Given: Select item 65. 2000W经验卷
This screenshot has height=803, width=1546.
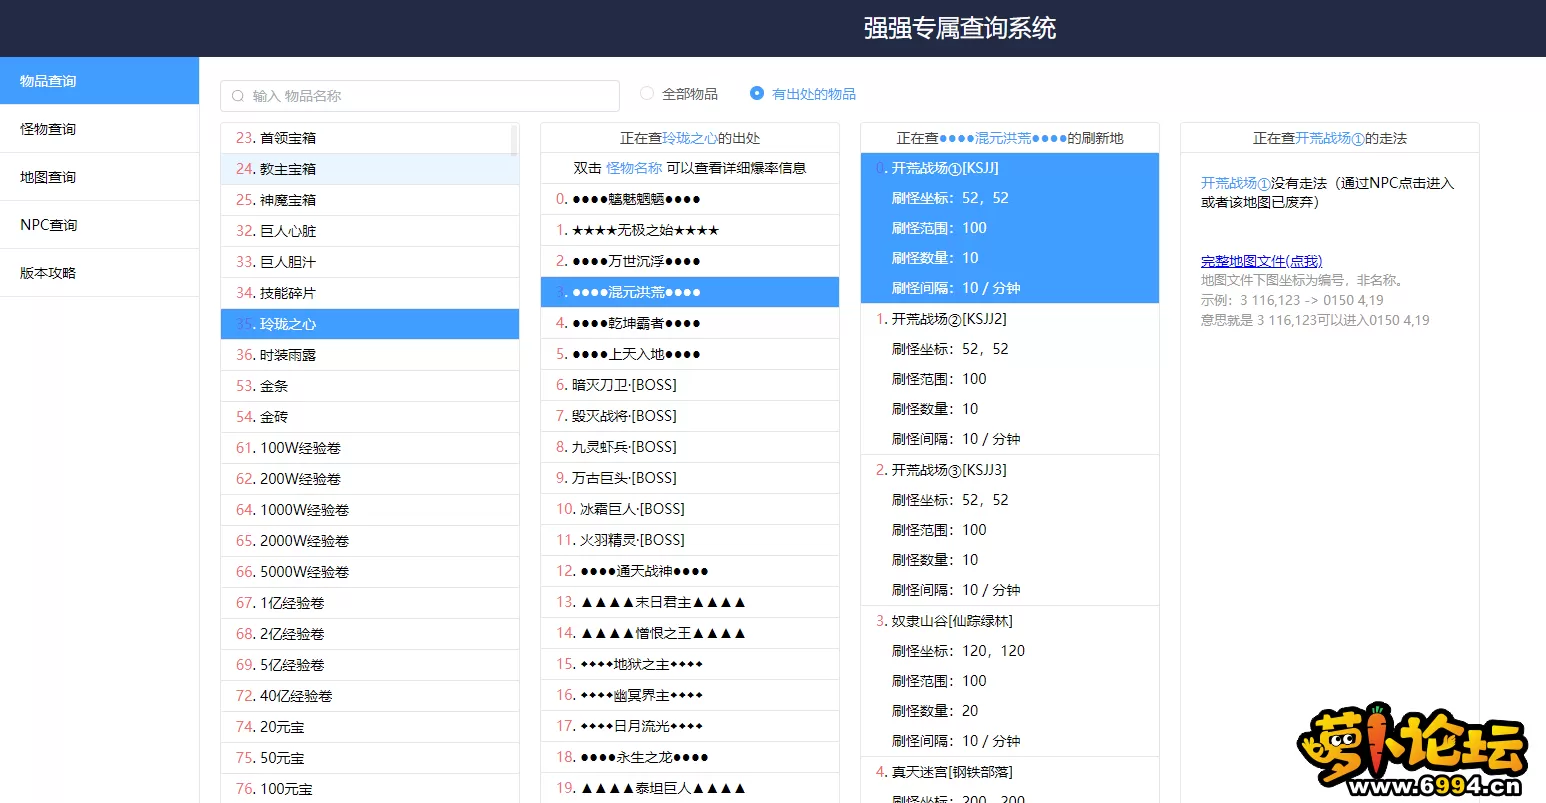Looking at the screenshot, I should click(x=370, y=541).
